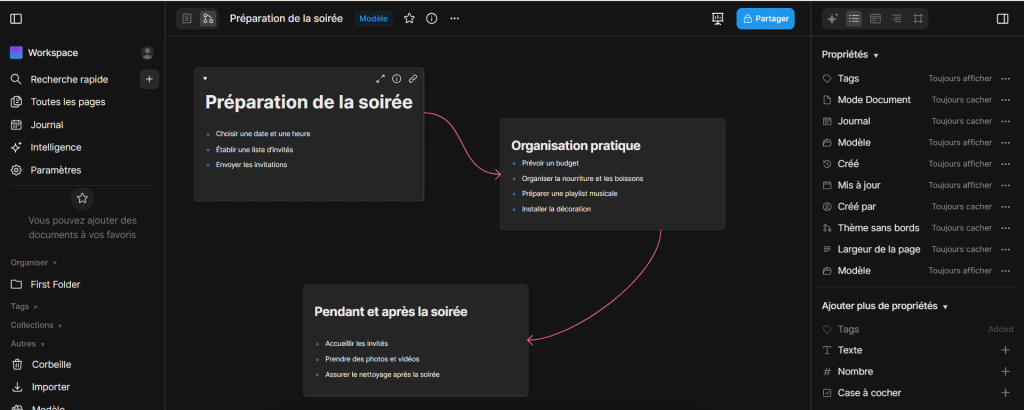1024x410 pixels.
Task: Switch to edgeless mode in the editor toggle
Action: tap(208, 18)
